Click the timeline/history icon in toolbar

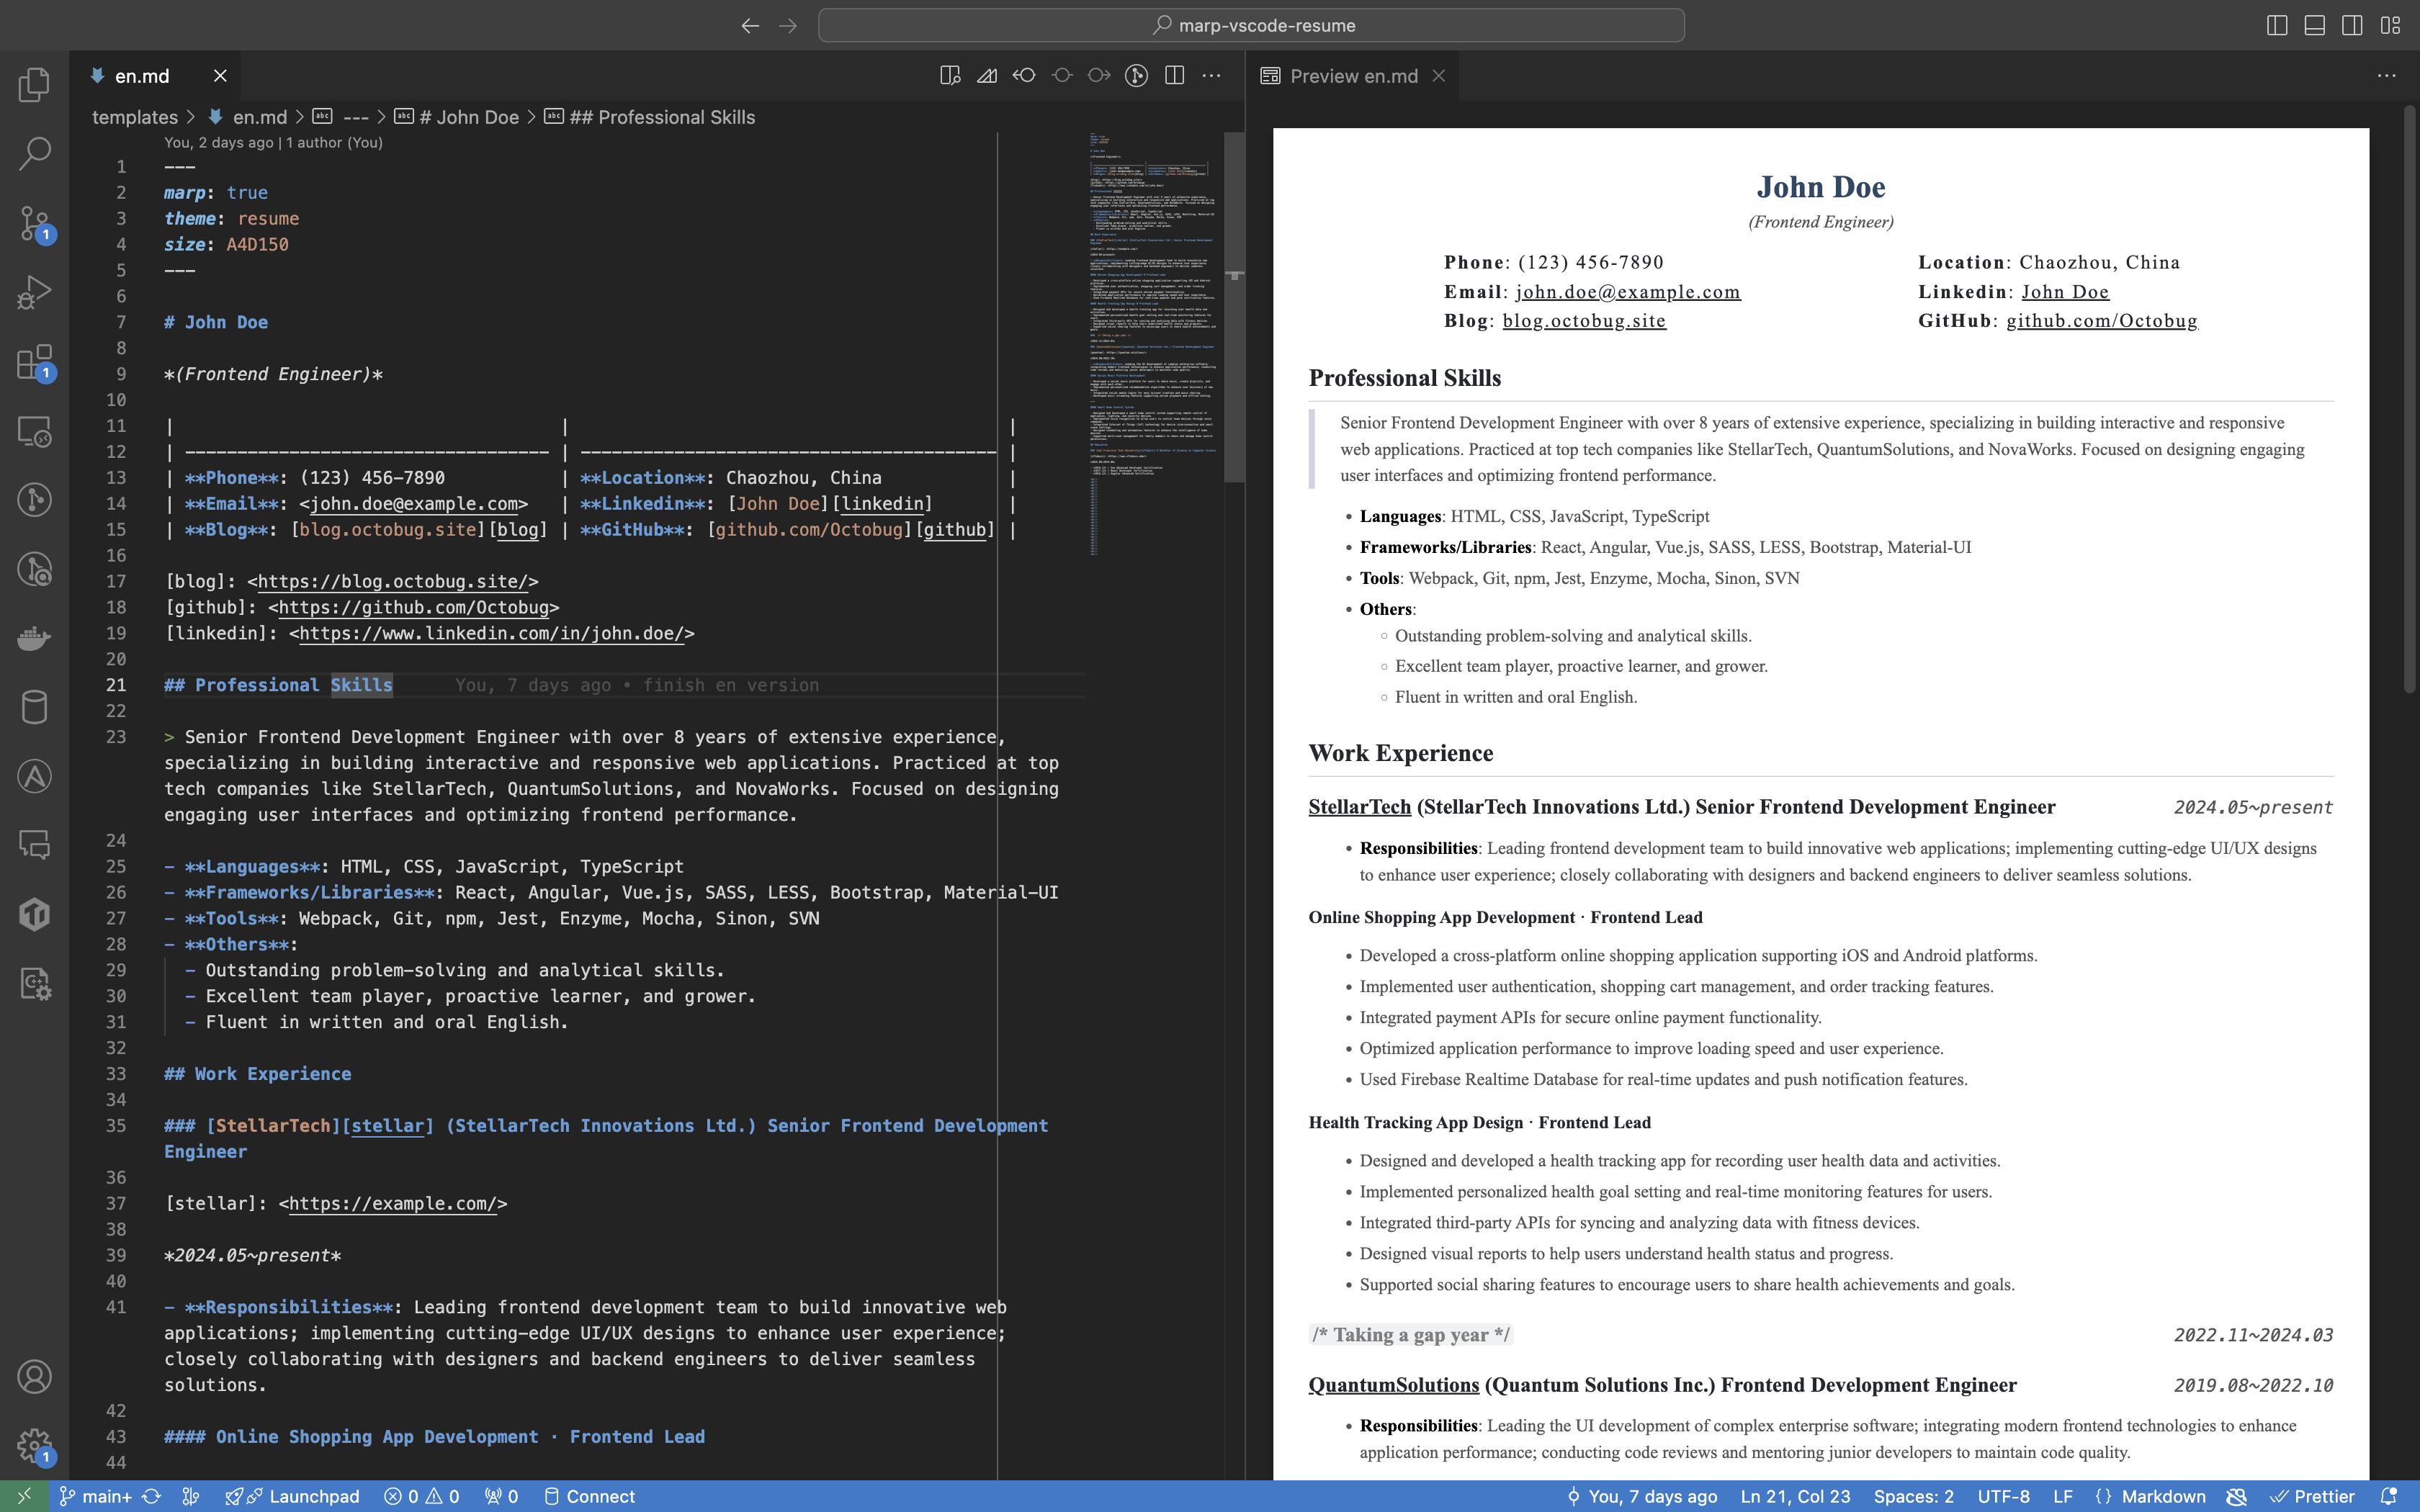click(1136, 75)
